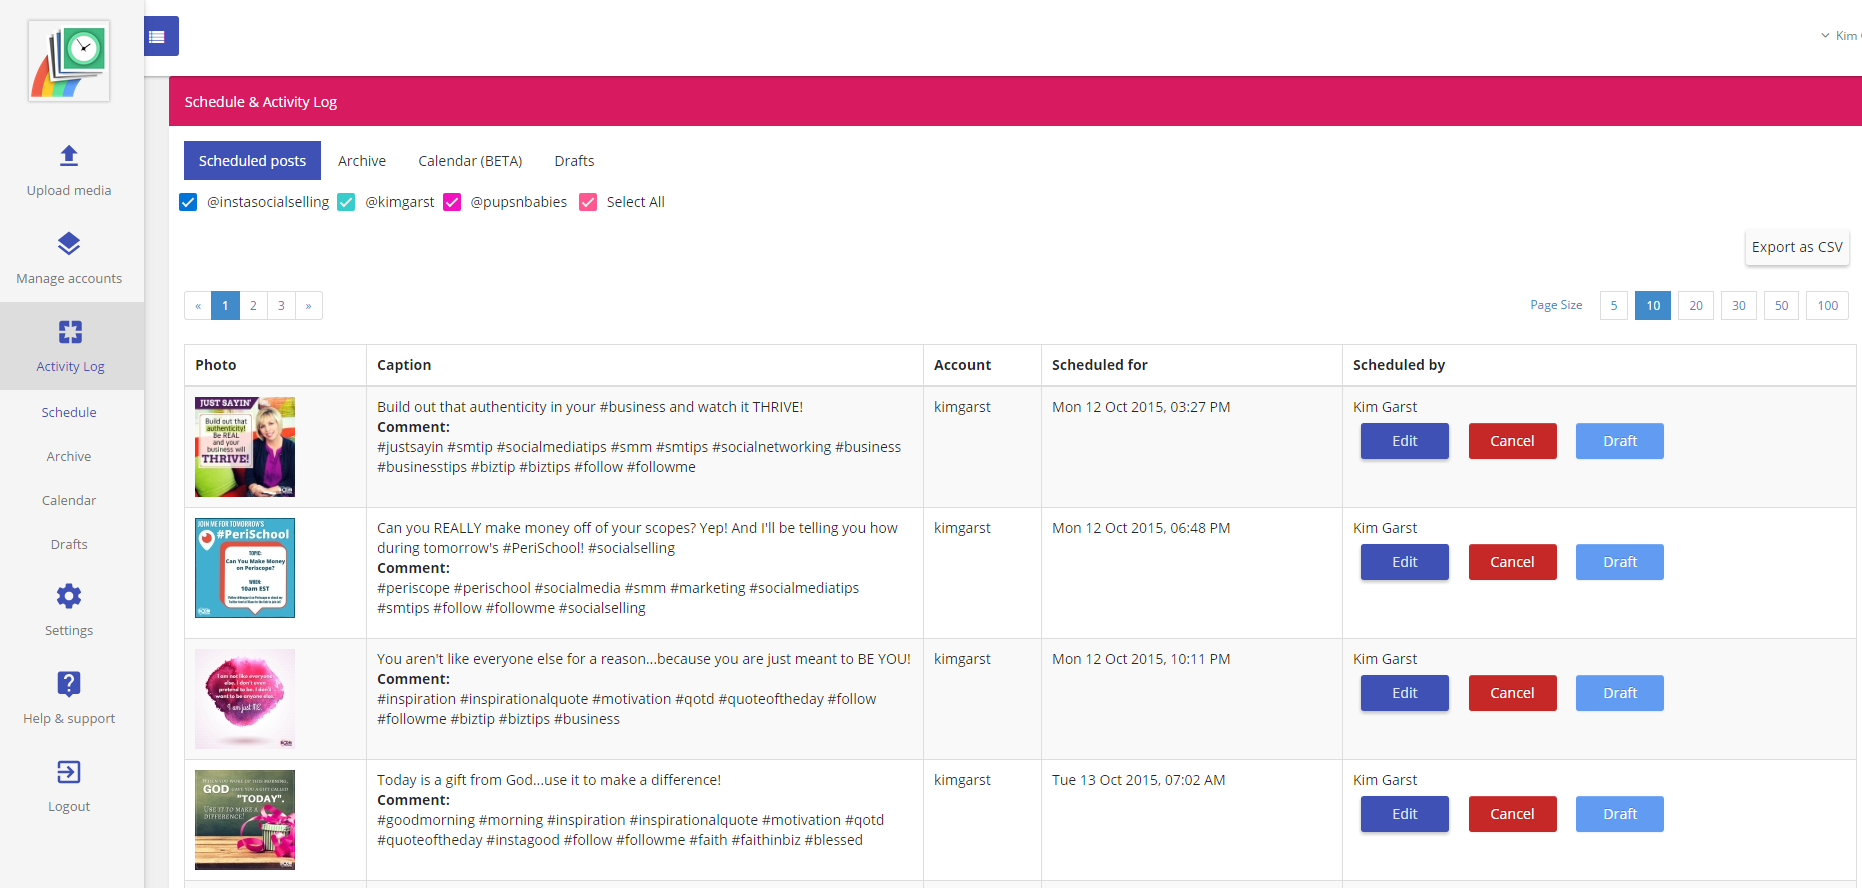Click the Logout exit icon

(69, 772)
